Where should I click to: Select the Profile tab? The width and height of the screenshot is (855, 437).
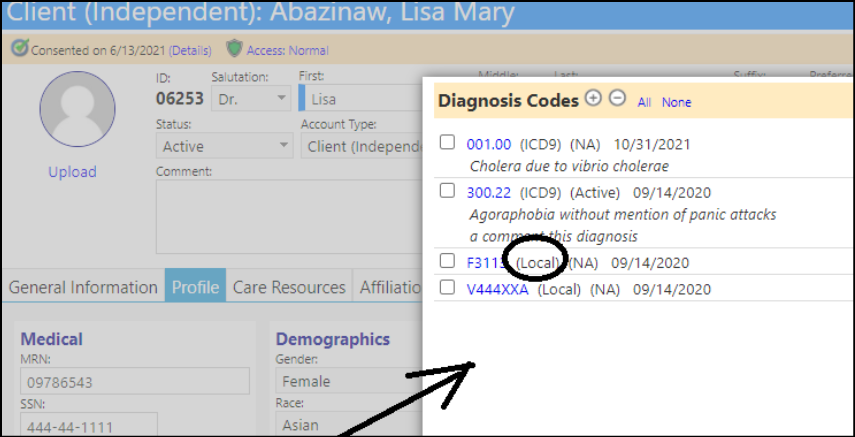pos(195,286)
